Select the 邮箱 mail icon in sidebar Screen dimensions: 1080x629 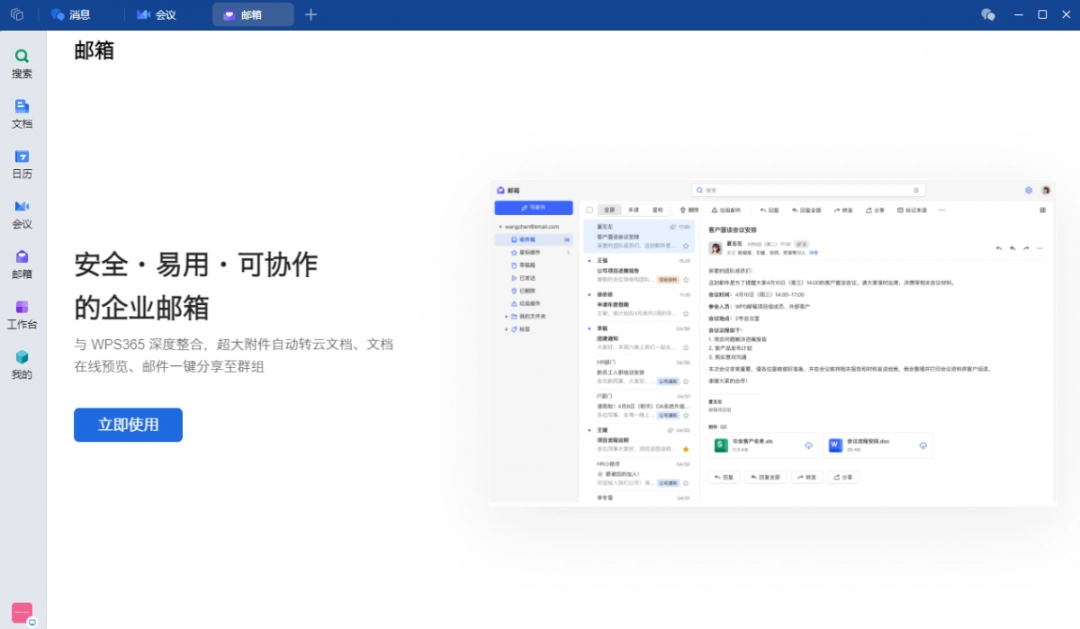tap(22, 262)
